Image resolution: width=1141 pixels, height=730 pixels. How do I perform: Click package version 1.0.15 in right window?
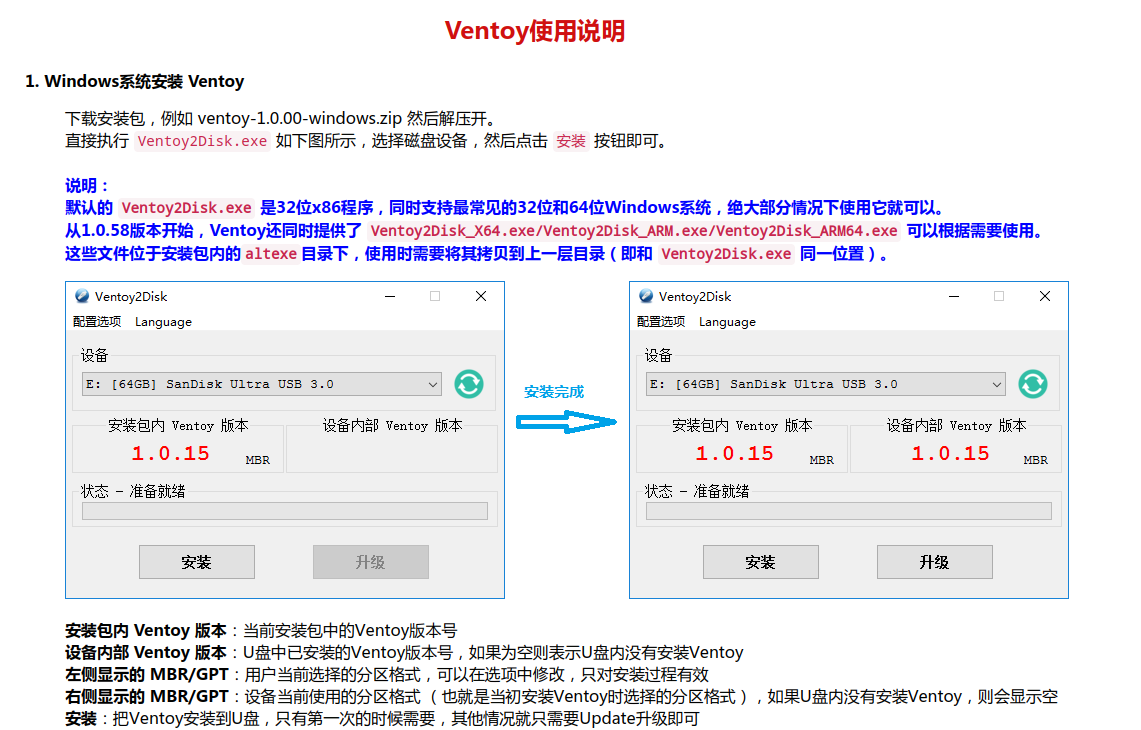coord(734,453)
